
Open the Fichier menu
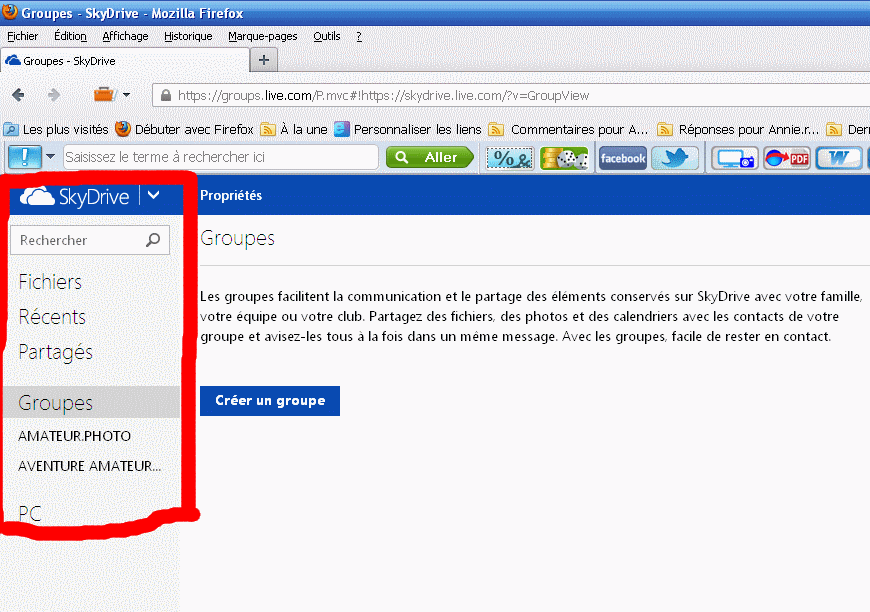tap(23, 36)
